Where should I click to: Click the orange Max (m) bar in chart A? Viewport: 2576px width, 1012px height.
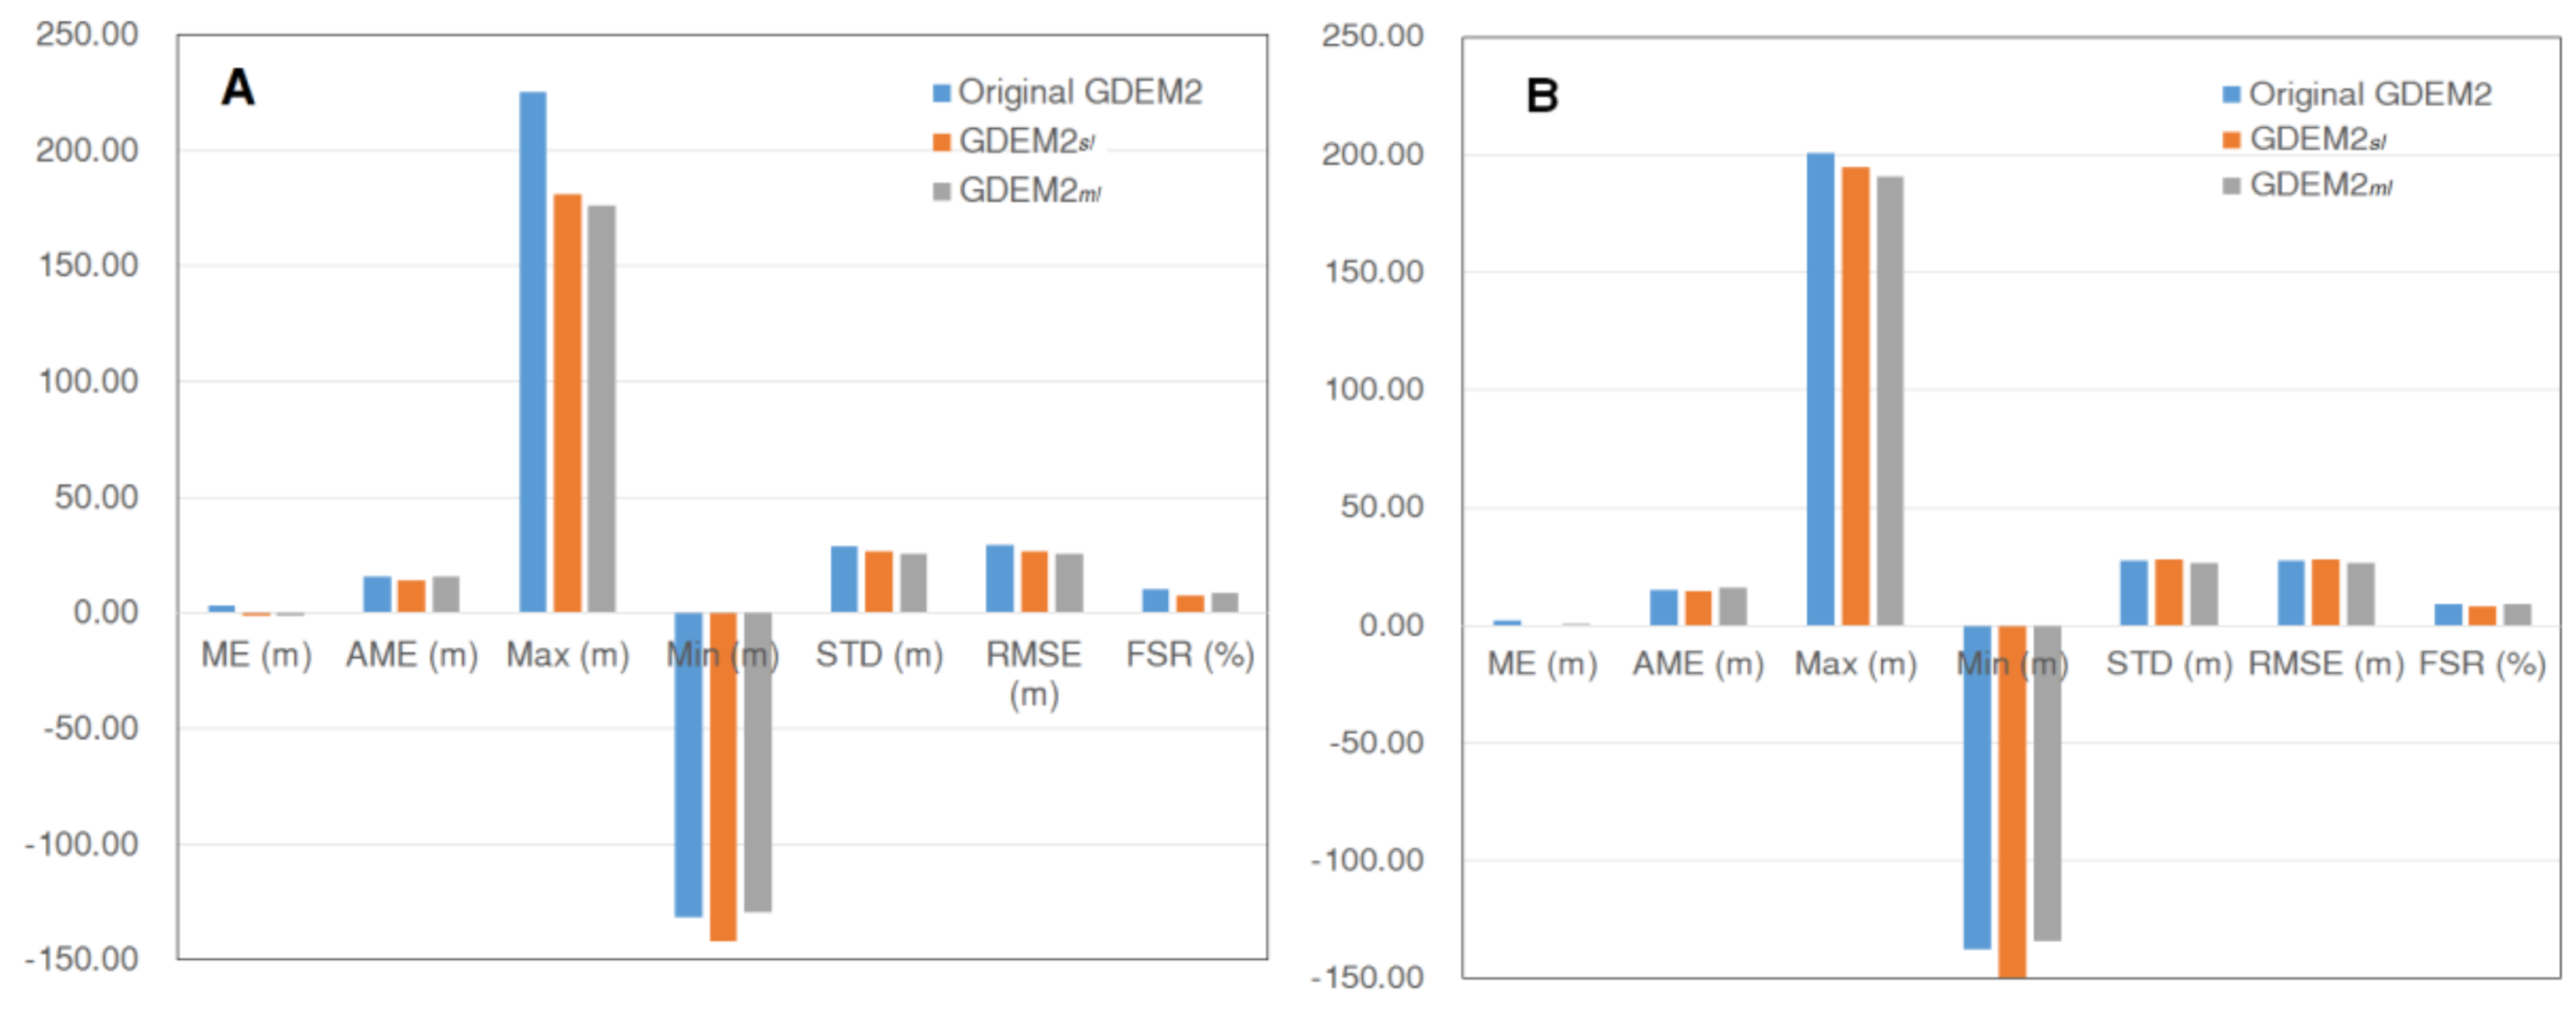567,402
